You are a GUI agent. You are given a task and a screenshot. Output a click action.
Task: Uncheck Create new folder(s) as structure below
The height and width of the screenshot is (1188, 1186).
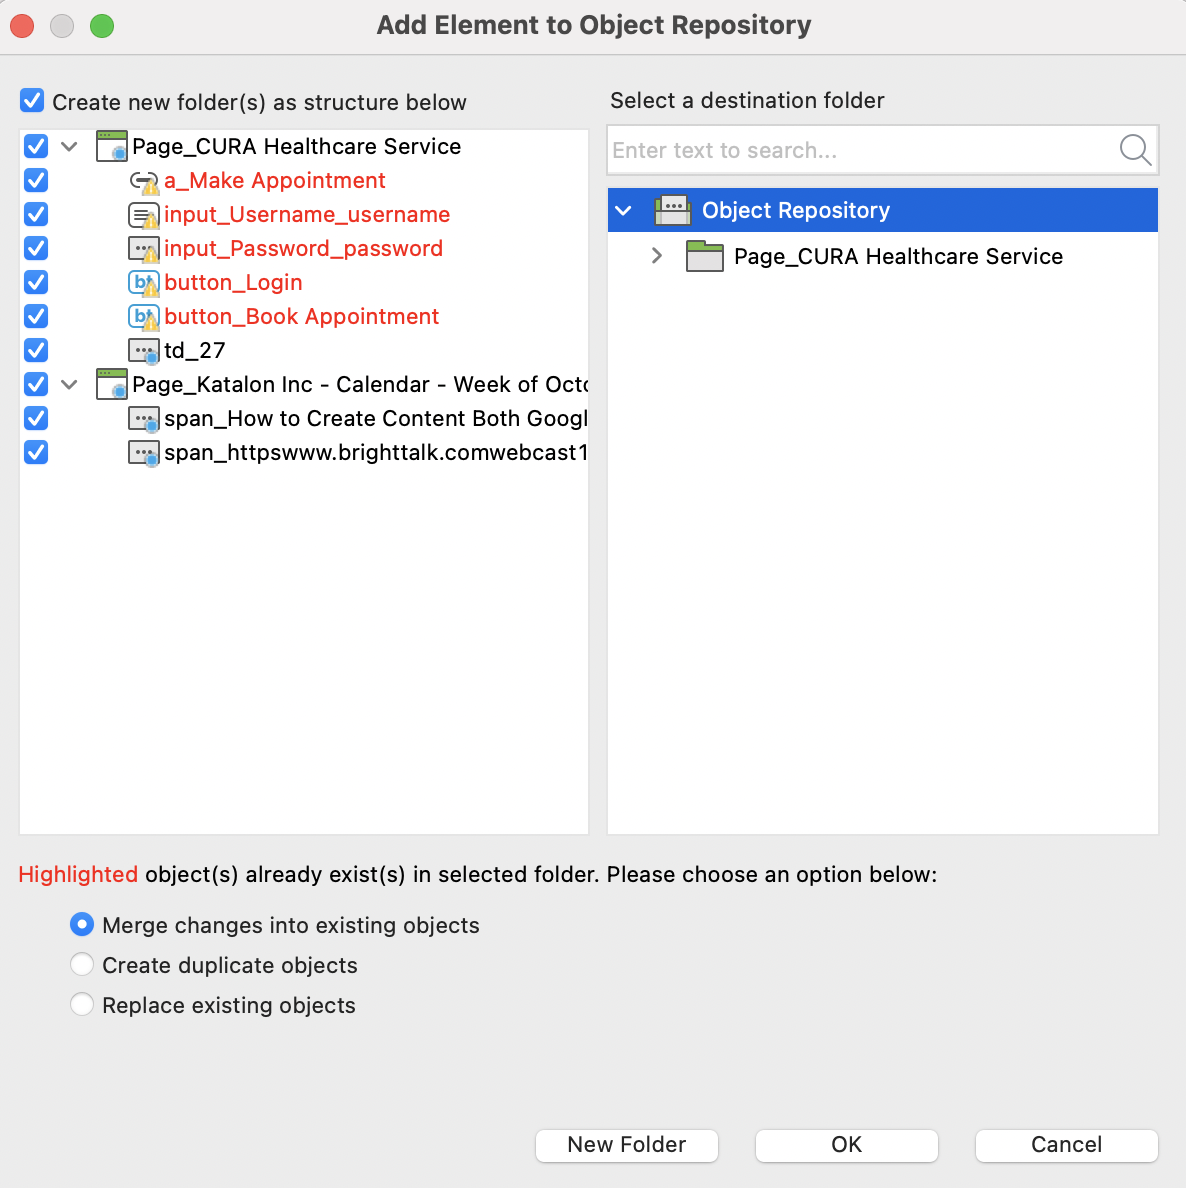(32, 101)
